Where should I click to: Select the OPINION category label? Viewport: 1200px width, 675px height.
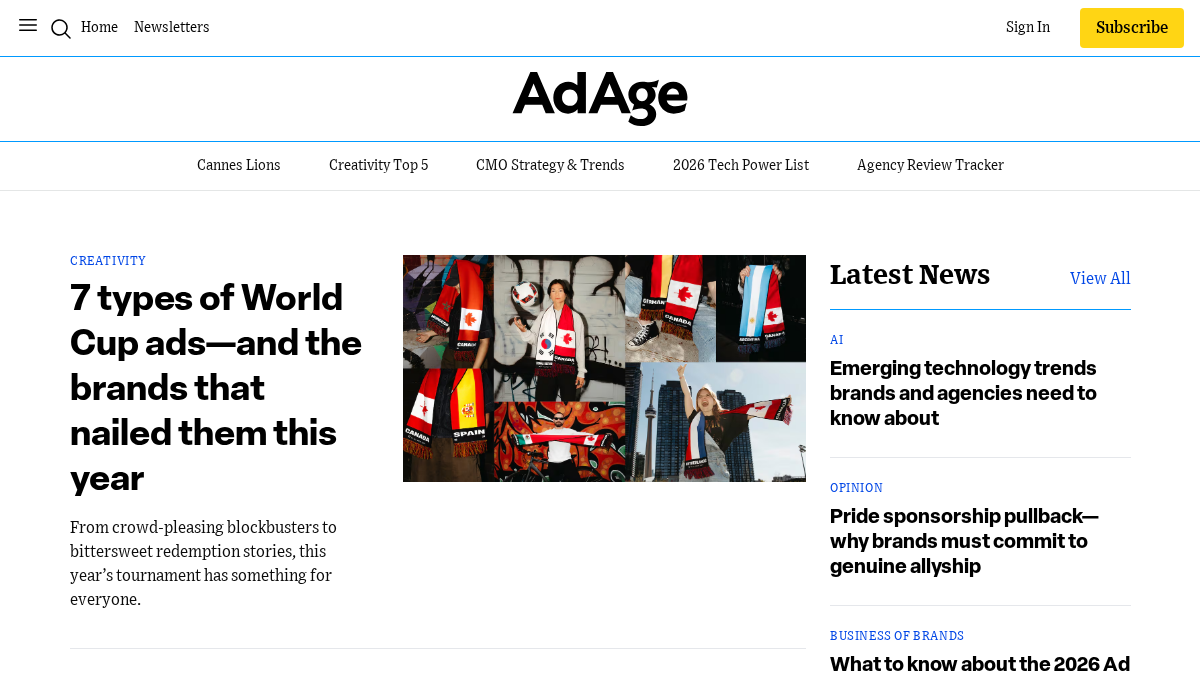point(857,488)
